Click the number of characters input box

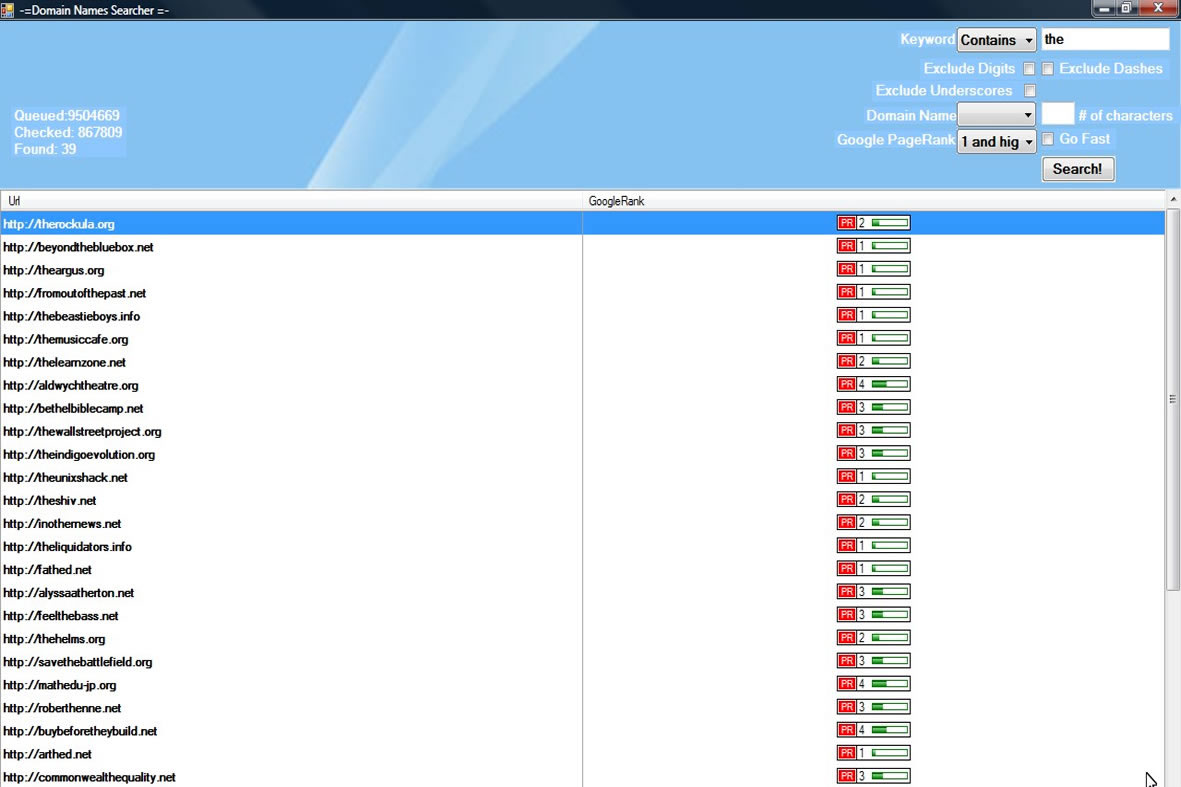(x=1057, y=114)
